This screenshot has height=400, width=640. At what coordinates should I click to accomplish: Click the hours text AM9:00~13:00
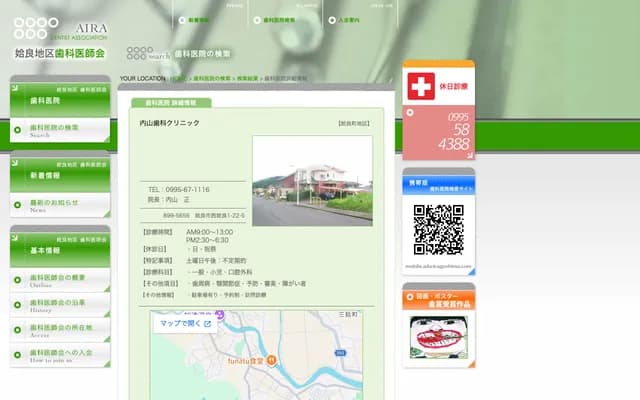pos(209,232)
